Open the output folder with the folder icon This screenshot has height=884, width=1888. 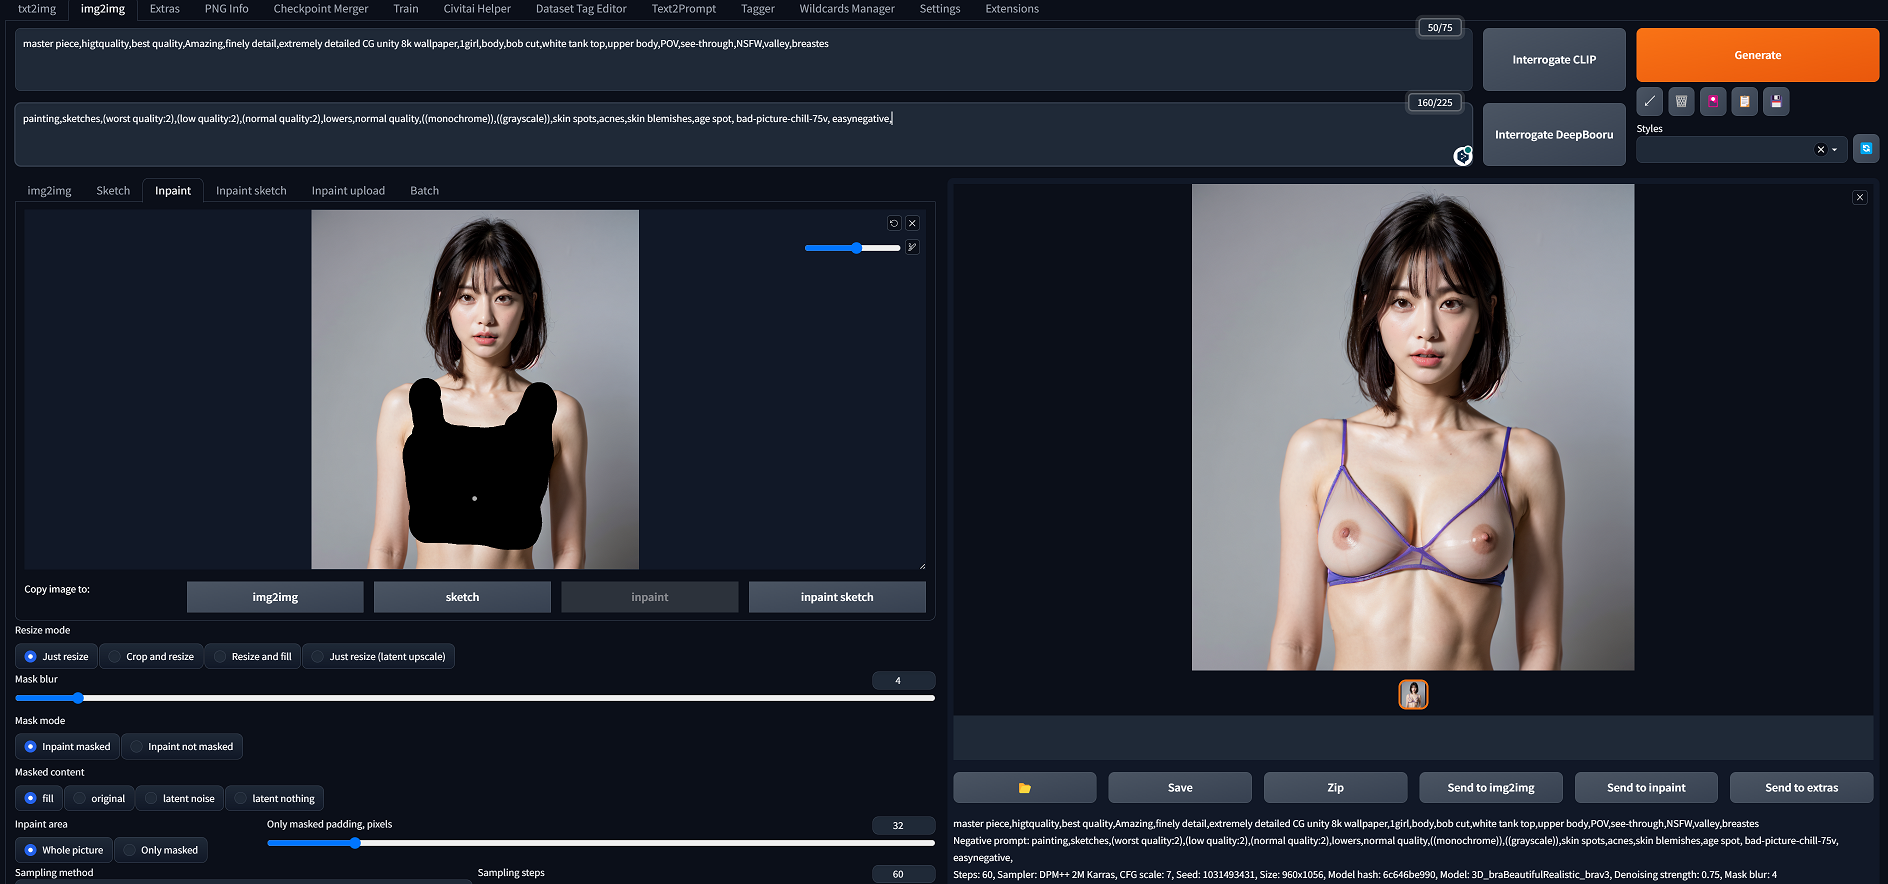click(x=1024, y=788)
